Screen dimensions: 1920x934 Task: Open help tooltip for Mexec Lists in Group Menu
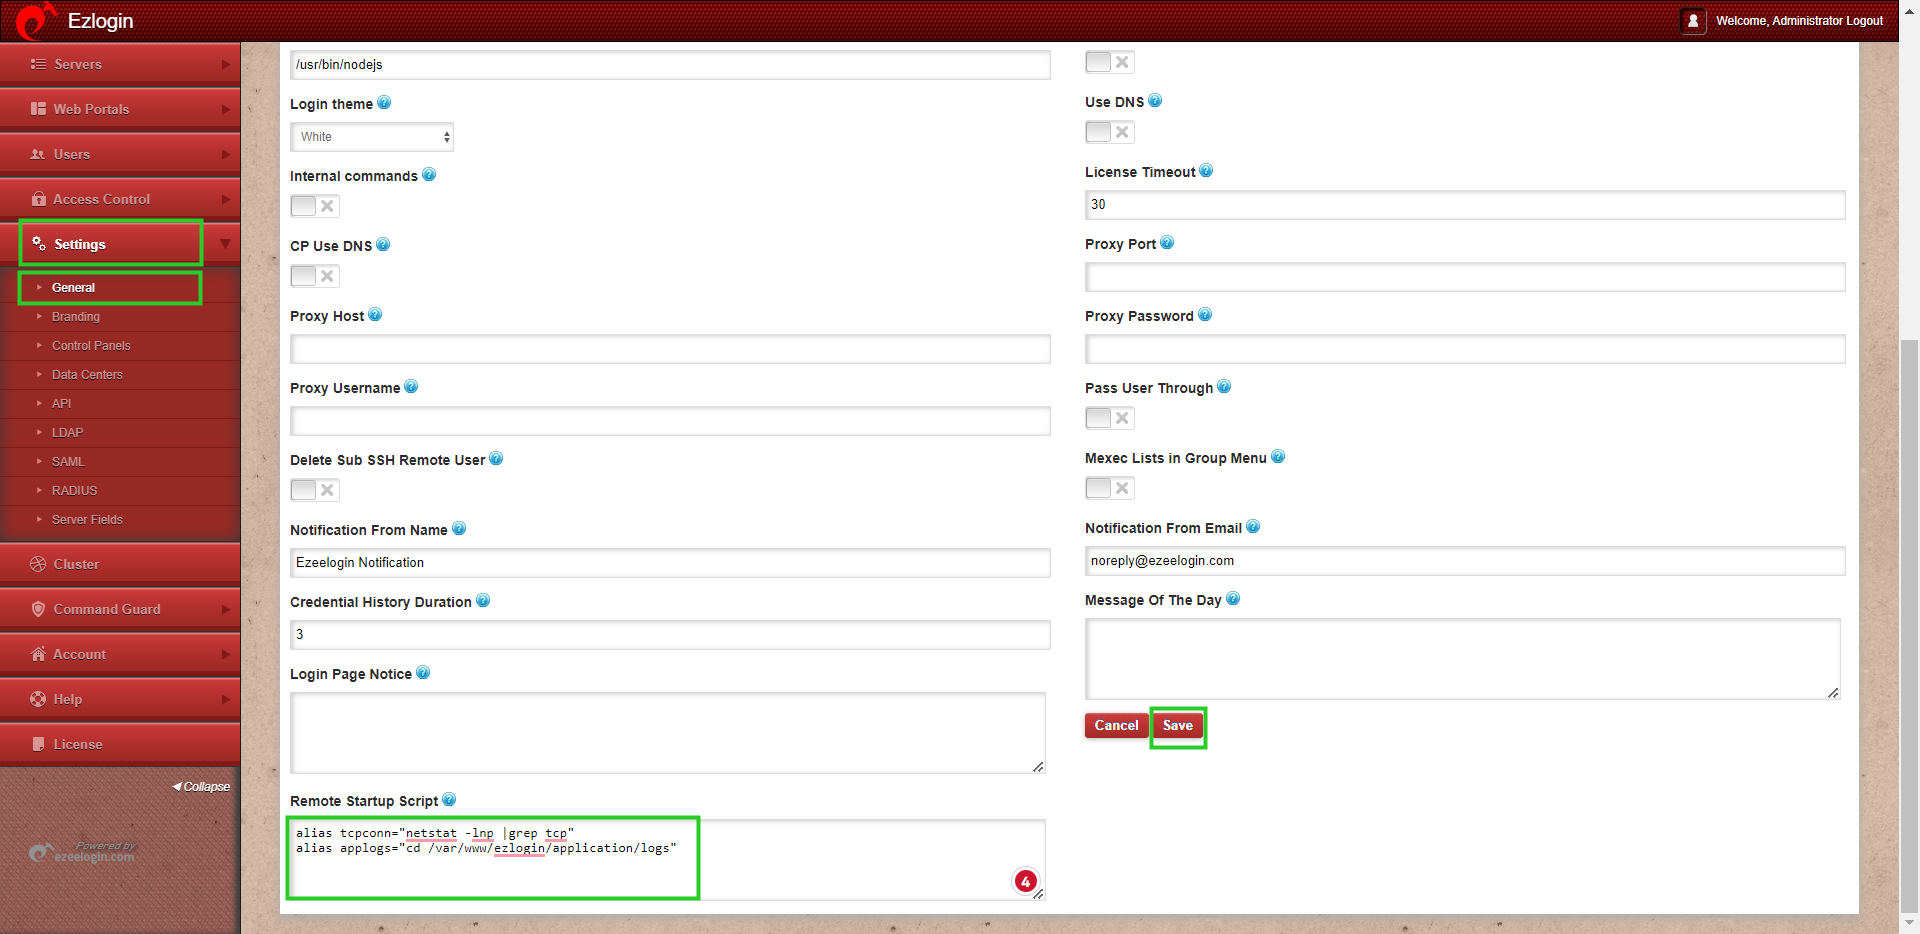tap(1278, 457)
